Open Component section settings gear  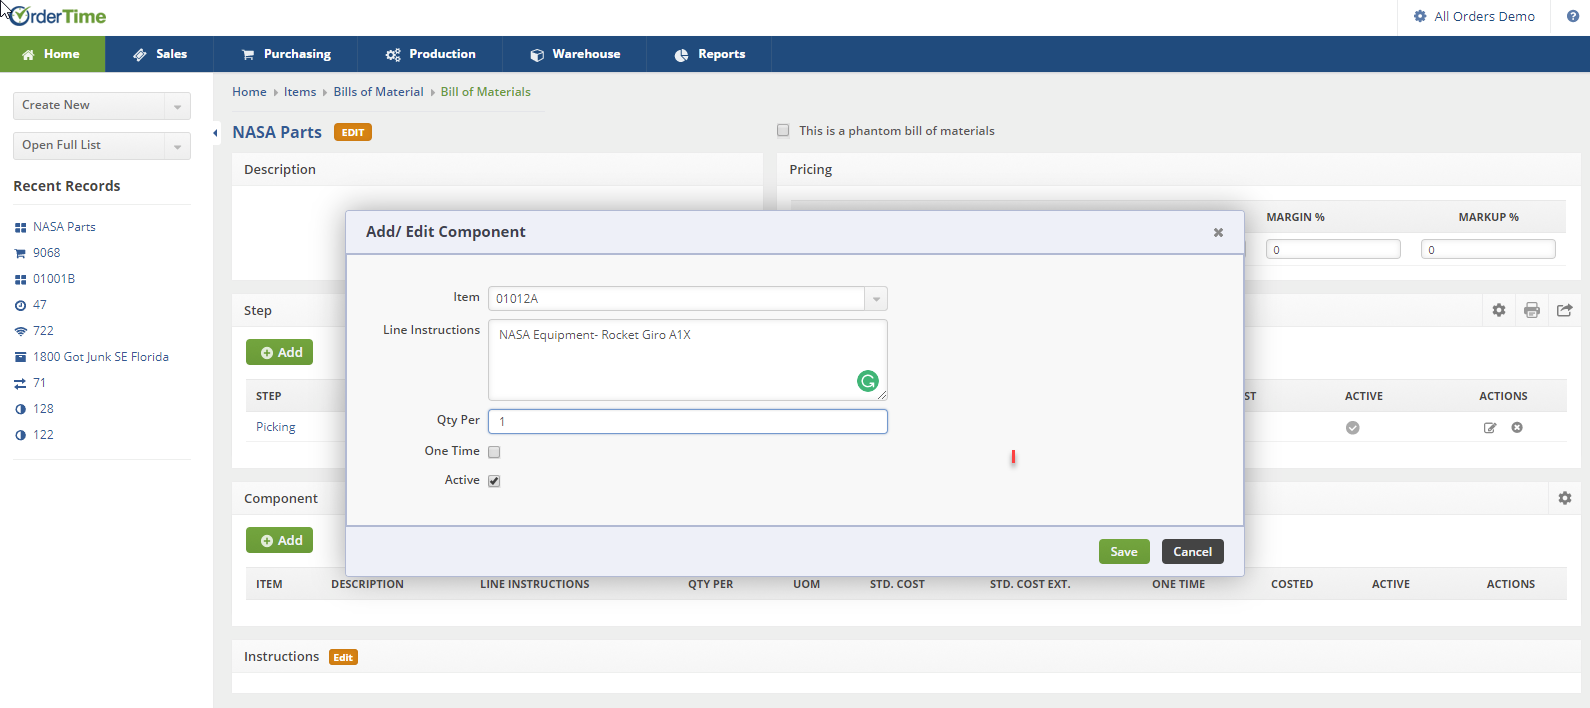coord(1565,498)
